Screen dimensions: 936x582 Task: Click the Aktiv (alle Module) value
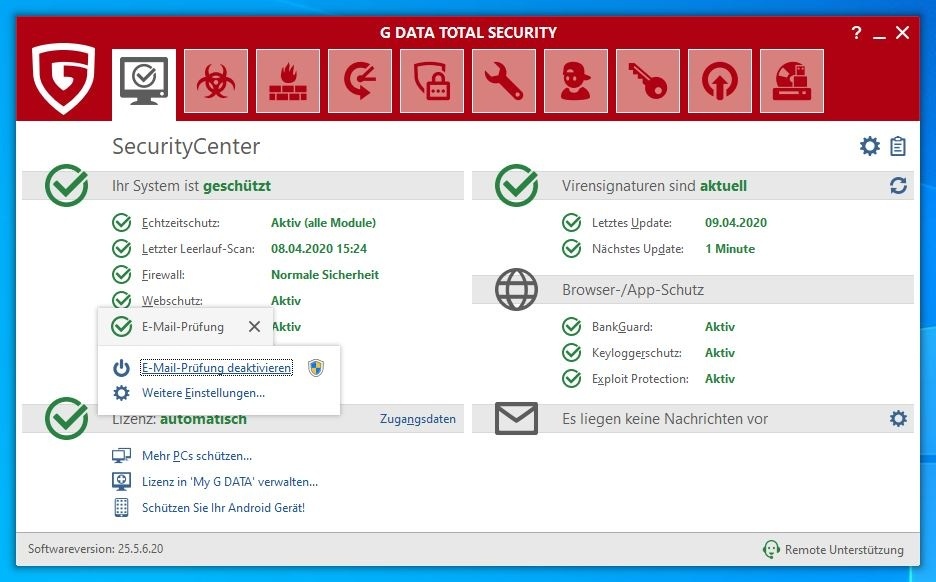[x=324, y=223]
